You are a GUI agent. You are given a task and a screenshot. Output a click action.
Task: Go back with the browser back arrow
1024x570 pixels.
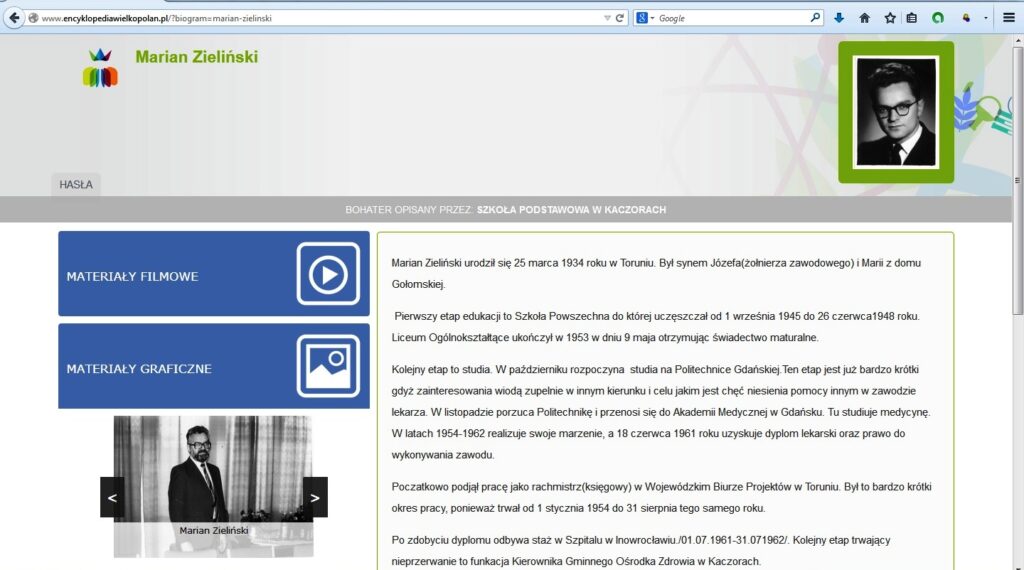coord(14,18)
